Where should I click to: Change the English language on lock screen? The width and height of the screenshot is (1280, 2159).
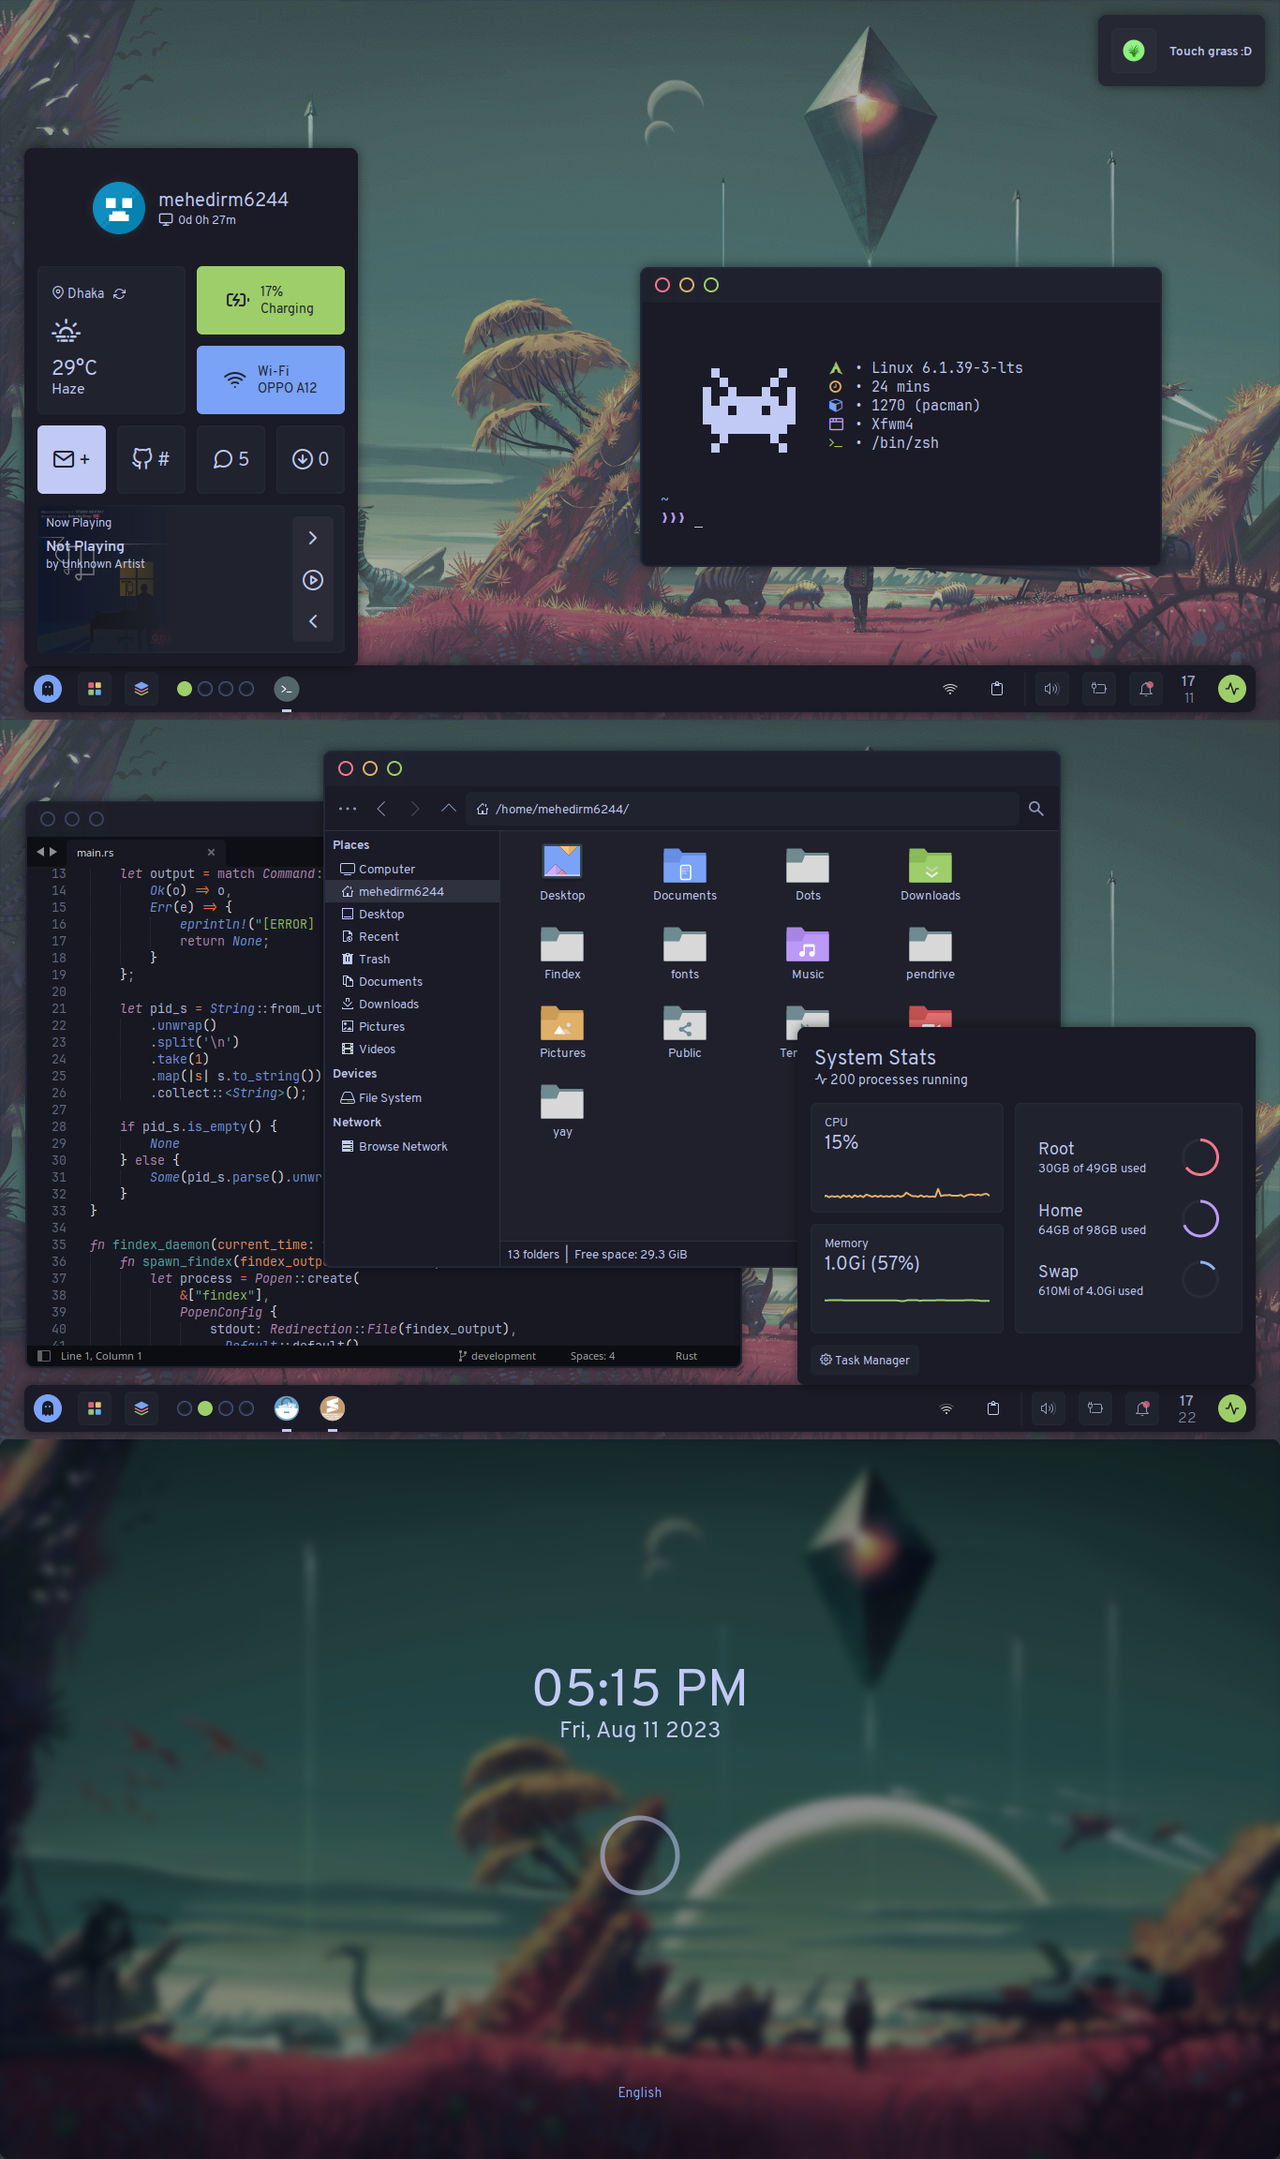640,2092
